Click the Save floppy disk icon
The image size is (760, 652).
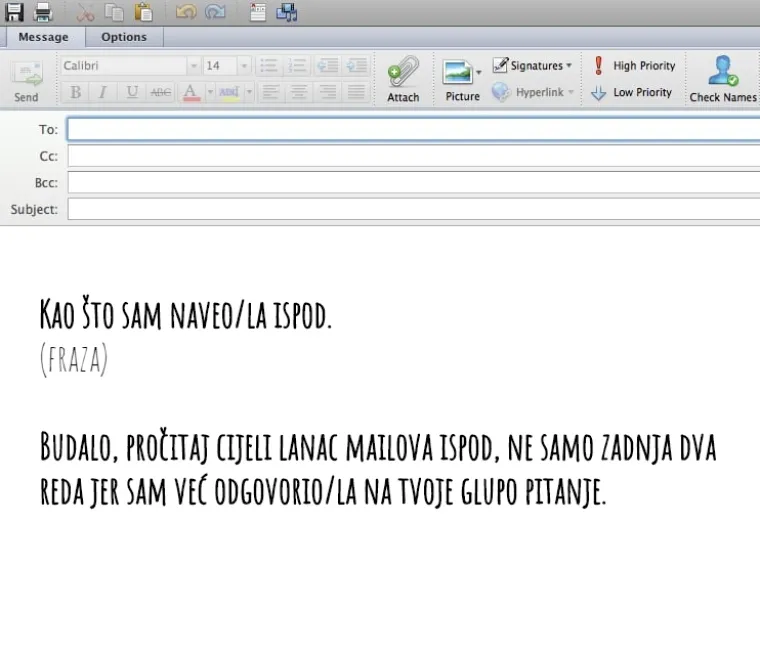(14, 12)
